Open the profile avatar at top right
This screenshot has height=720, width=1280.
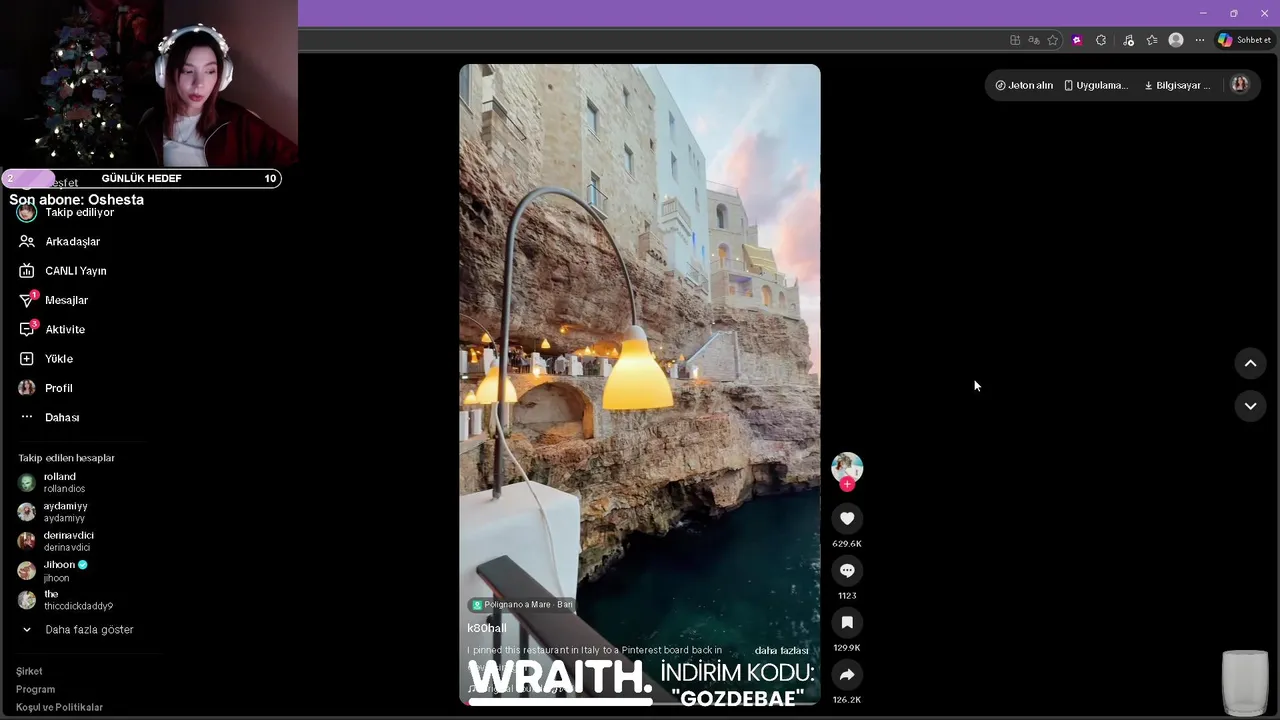coord(1240,85)
